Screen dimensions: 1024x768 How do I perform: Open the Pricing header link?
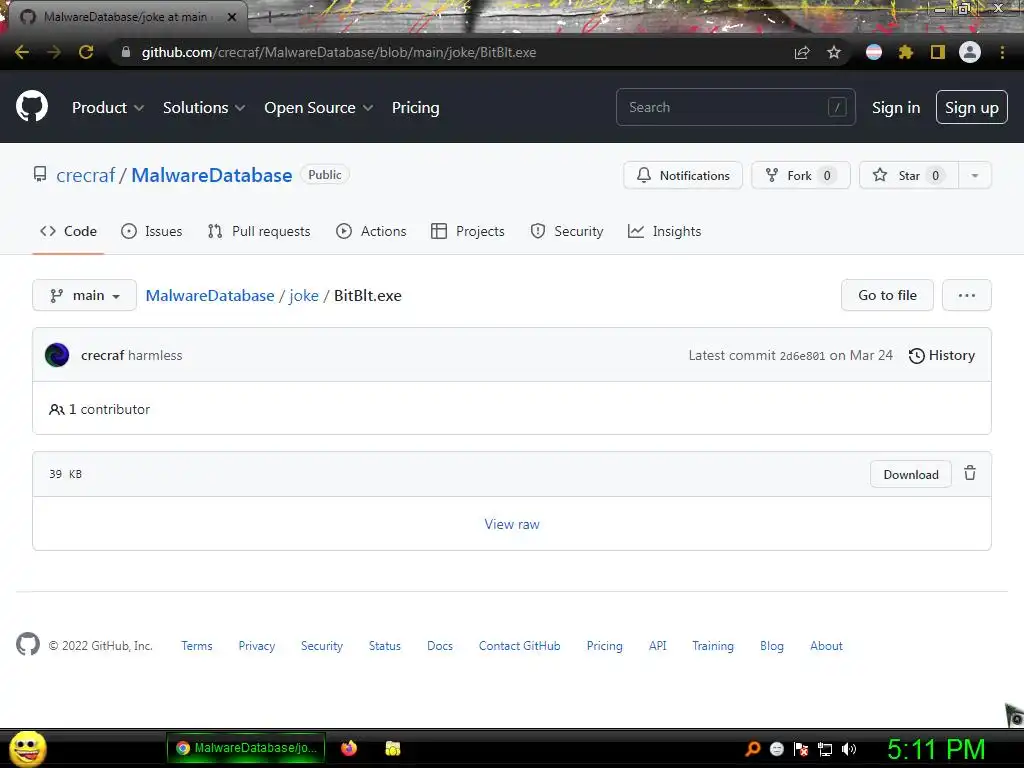coord(415,108)
